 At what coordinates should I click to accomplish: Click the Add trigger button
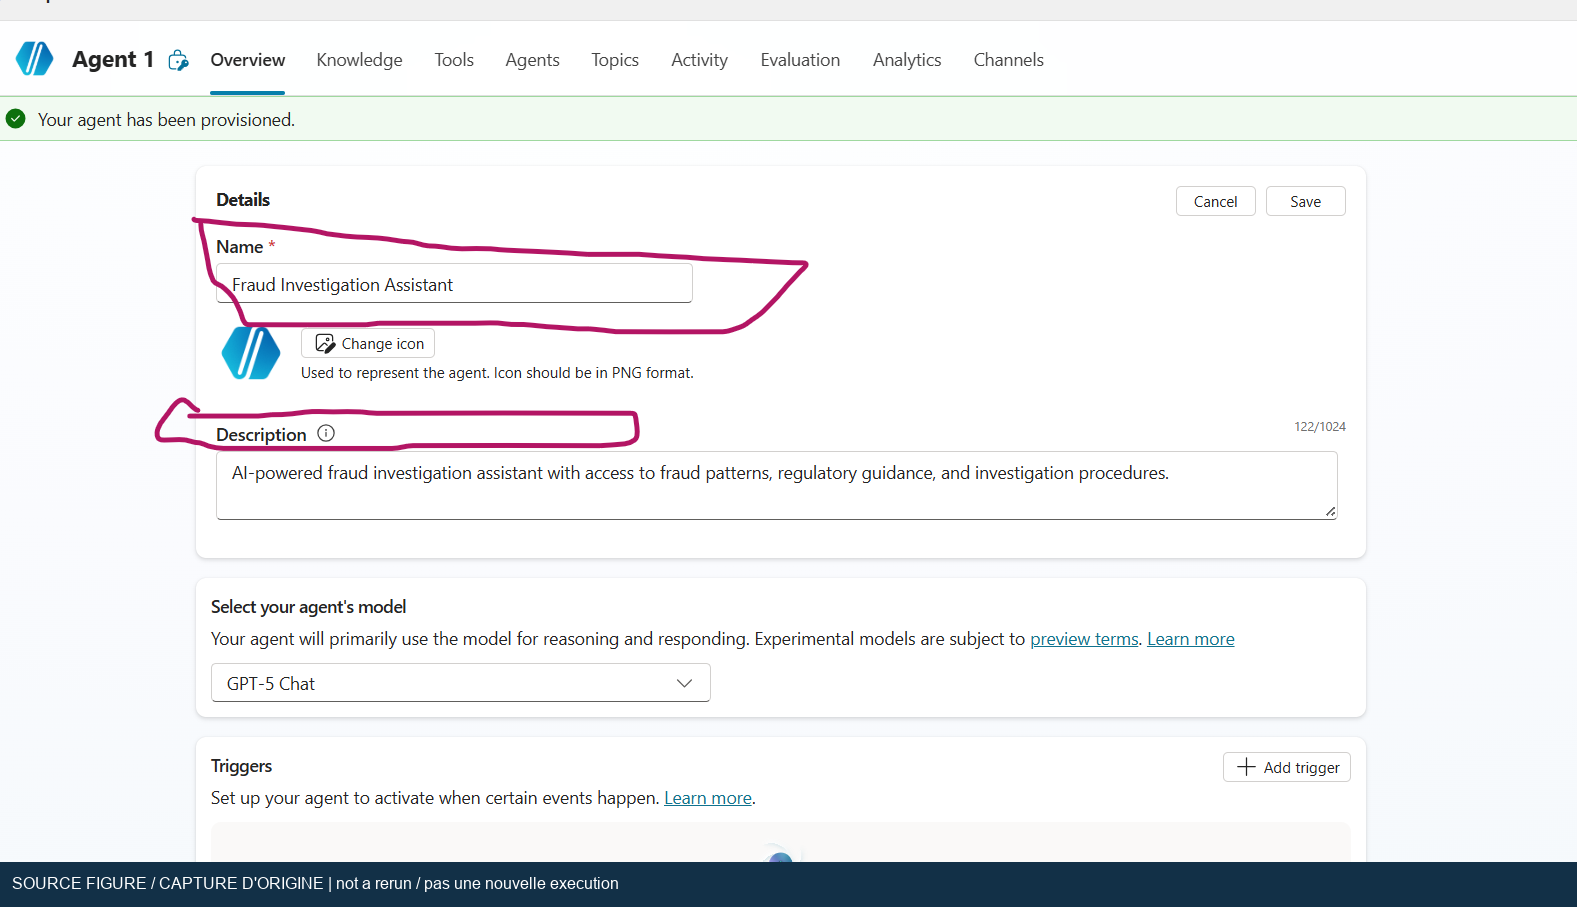[1287, 767]
